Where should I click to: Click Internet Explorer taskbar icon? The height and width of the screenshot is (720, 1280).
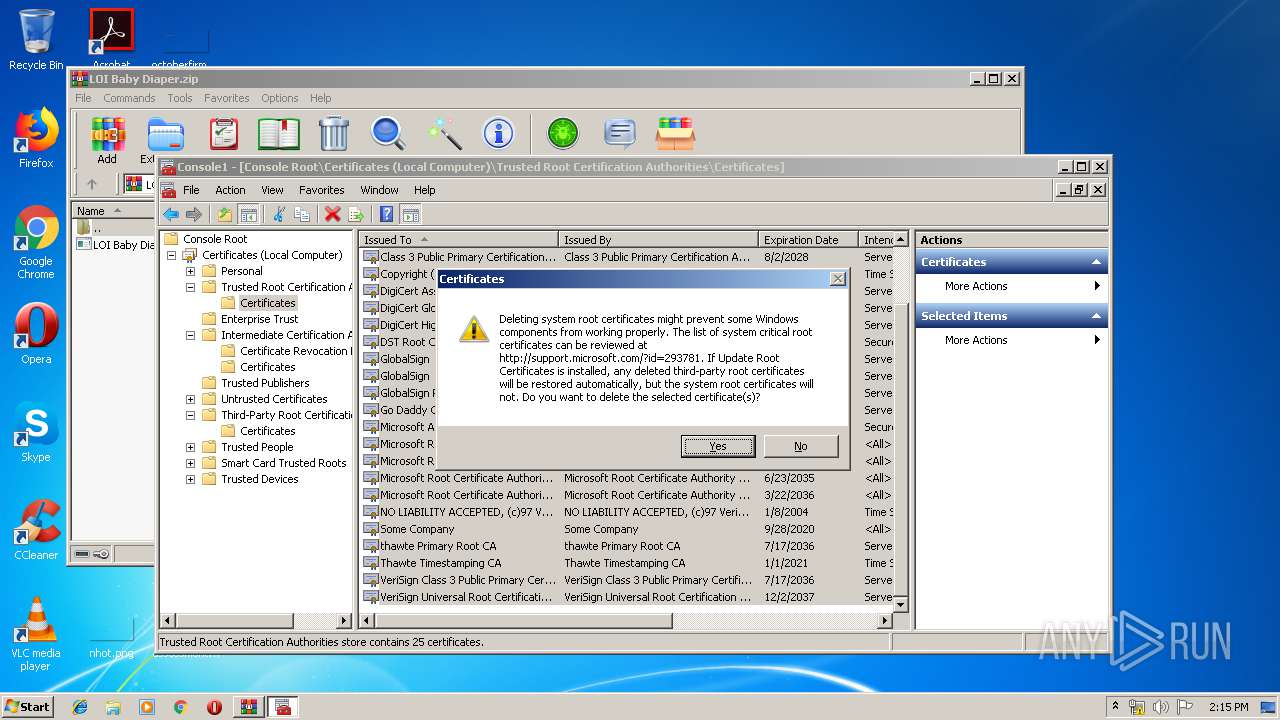(80, 707)
